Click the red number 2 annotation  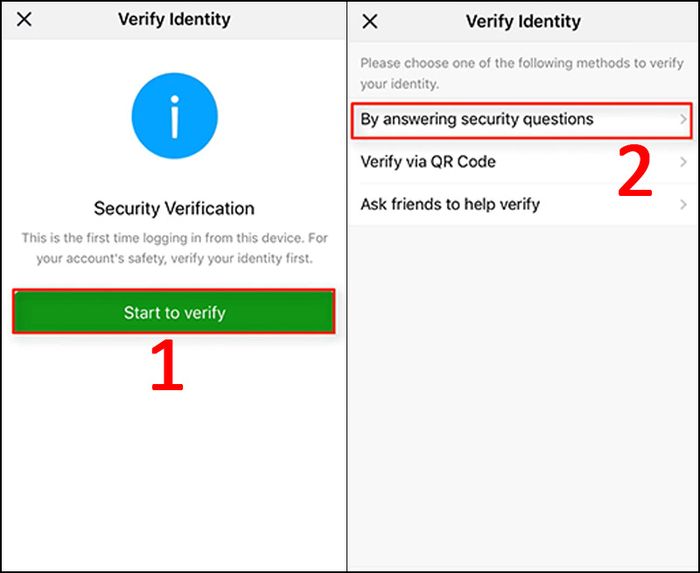635,170
